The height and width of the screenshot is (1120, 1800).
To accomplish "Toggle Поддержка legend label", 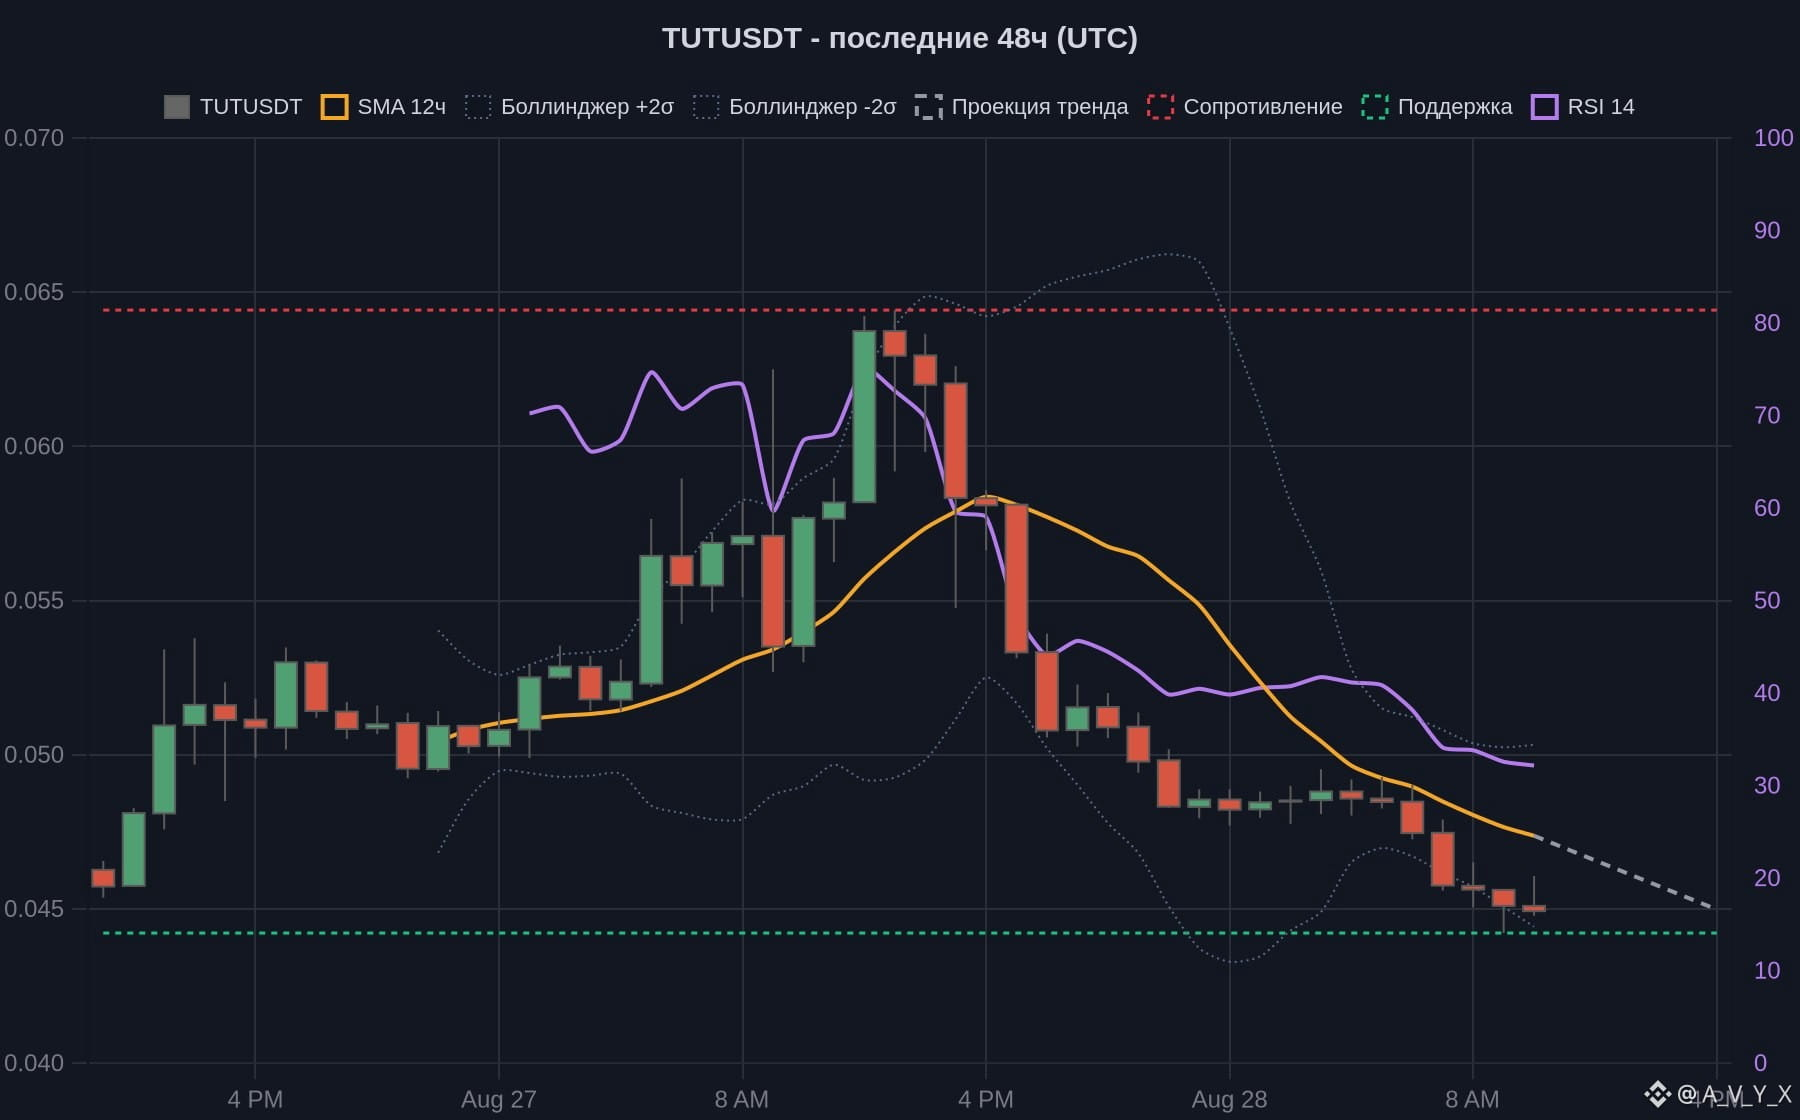I will coord(1455,107).
